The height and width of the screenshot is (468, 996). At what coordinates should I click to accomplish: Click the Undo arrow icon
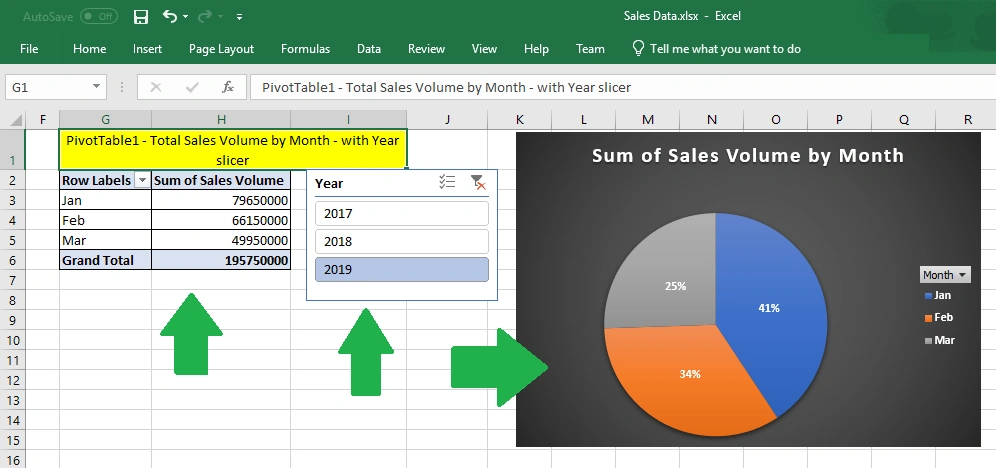coord(169,17)
